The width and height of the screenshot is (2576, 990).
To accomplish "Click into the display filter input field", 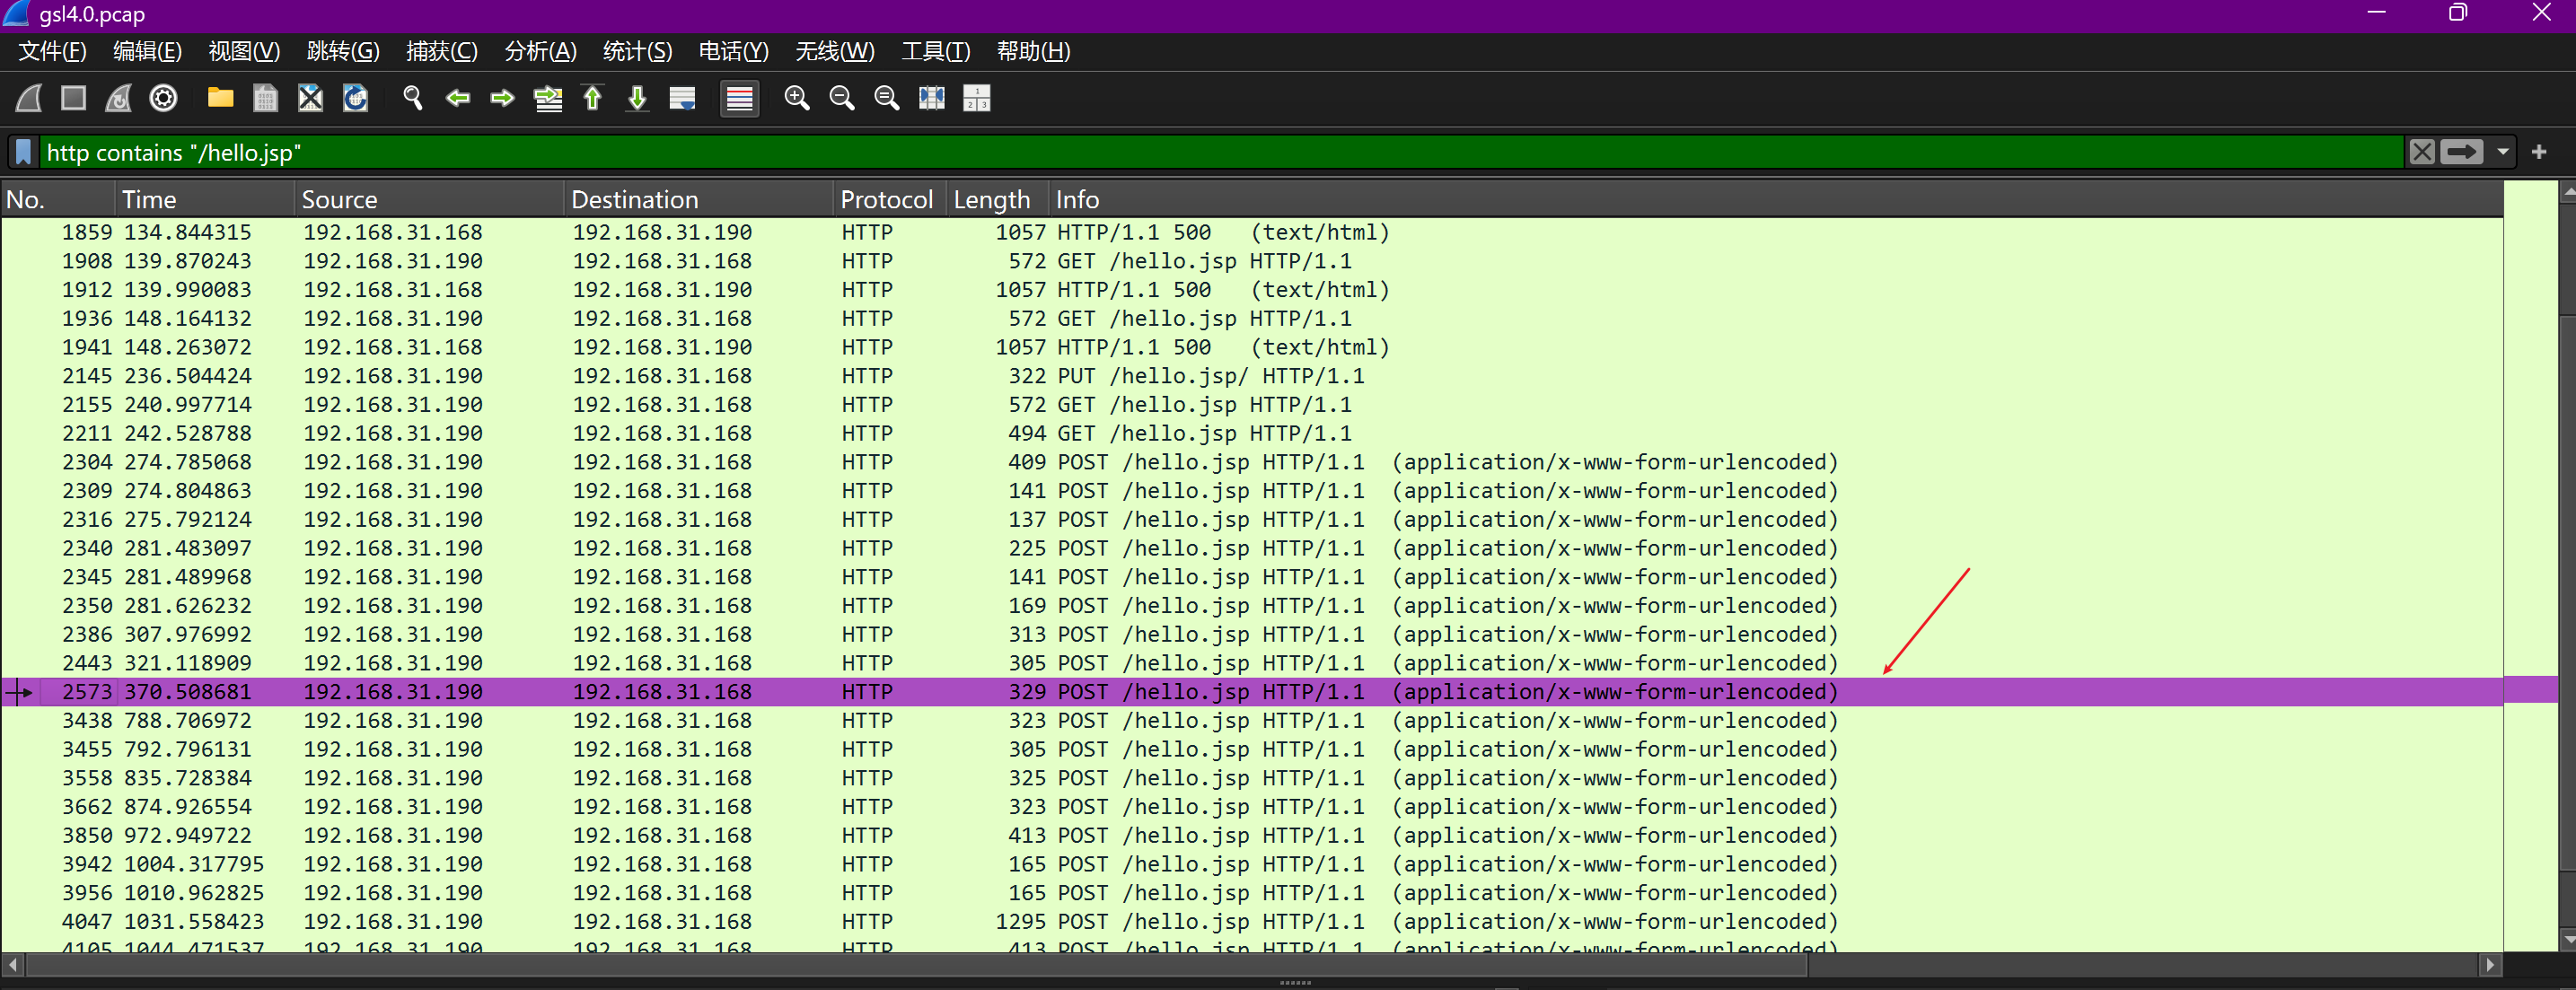I will [x=1200, y=152].
